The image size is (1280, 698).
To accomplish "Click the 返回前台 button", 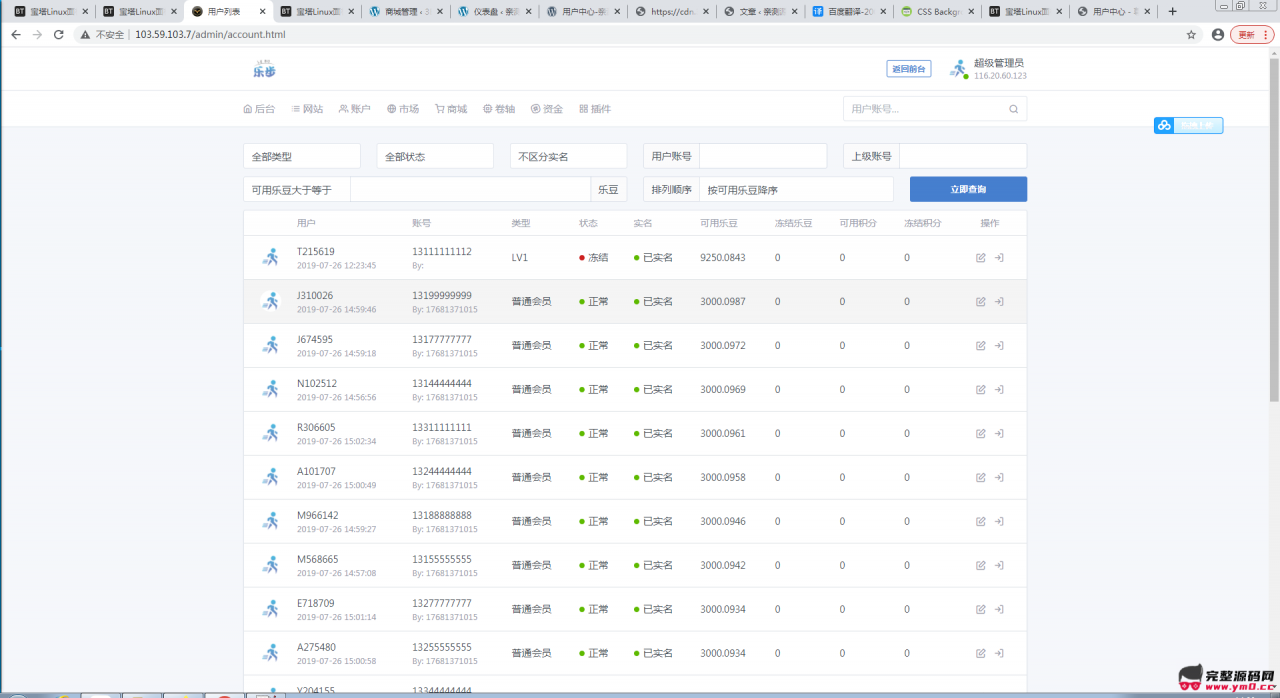I will (x=908, y=69).
